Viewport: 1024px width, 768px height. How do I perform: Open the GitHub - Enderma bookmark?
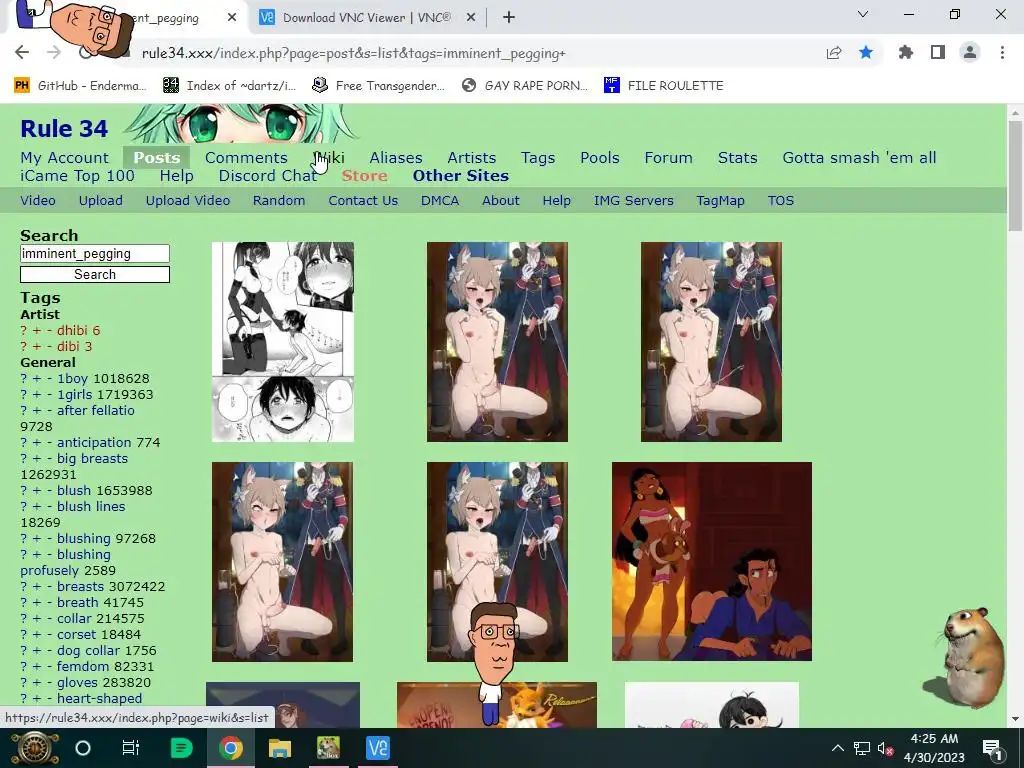tap(80, 86)
